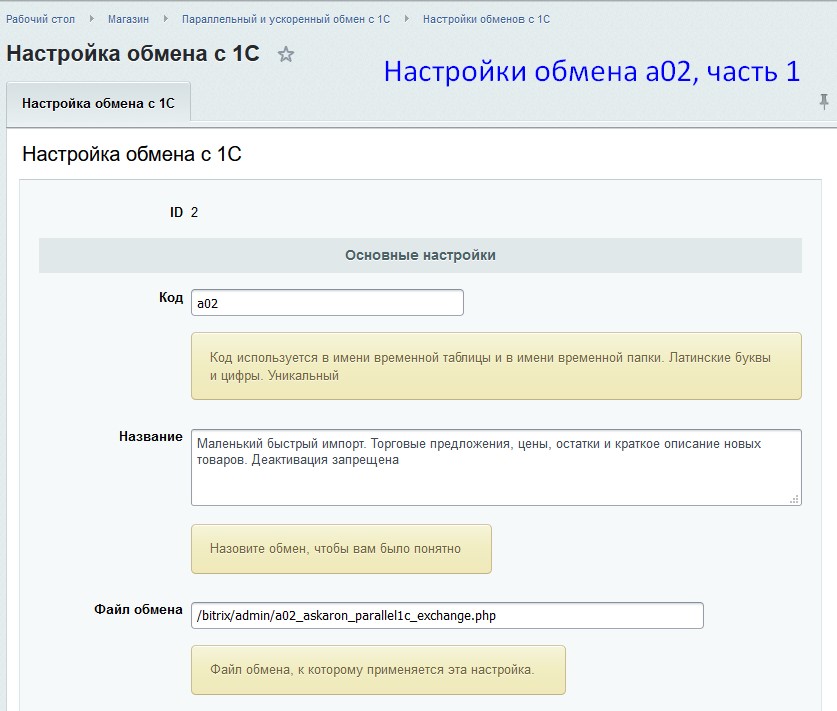This screenshot has width=837, height=711.
Task: Click the Название field label
Action: point(150,437)
